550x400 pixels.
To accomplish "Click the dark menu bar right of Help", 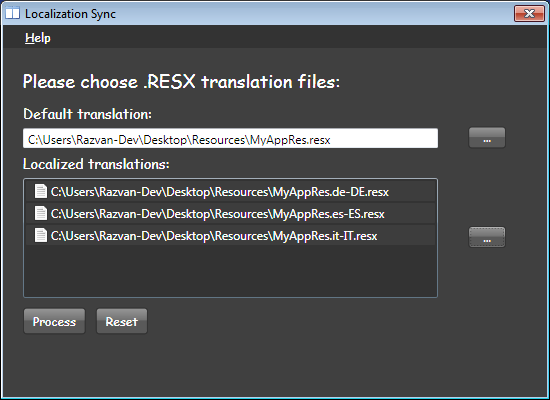I will (x=298, y=37).
